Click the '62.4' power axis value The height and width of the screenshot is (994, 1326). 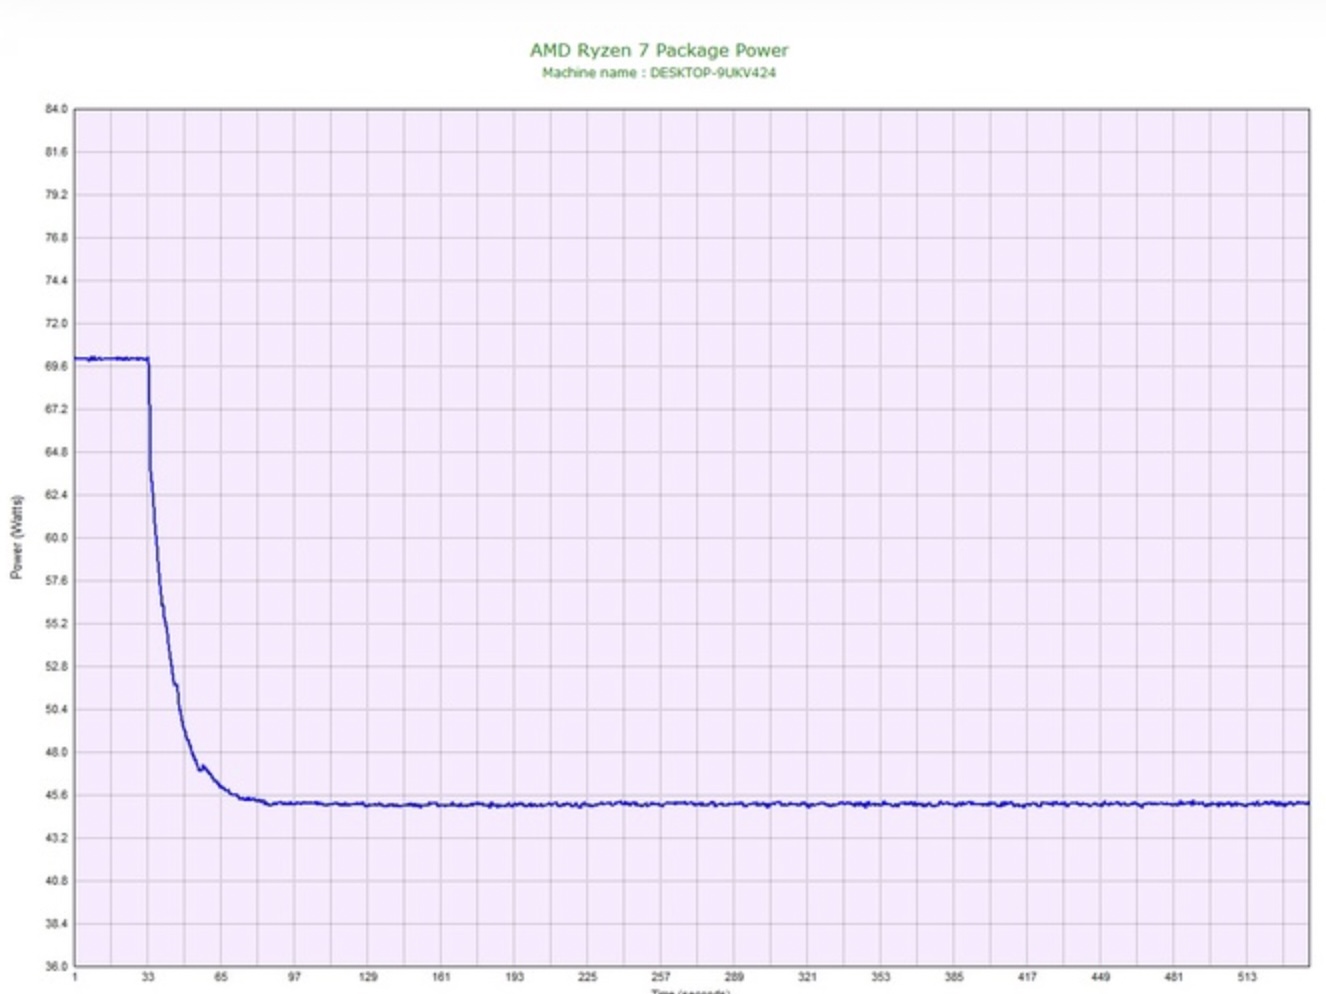56,495
